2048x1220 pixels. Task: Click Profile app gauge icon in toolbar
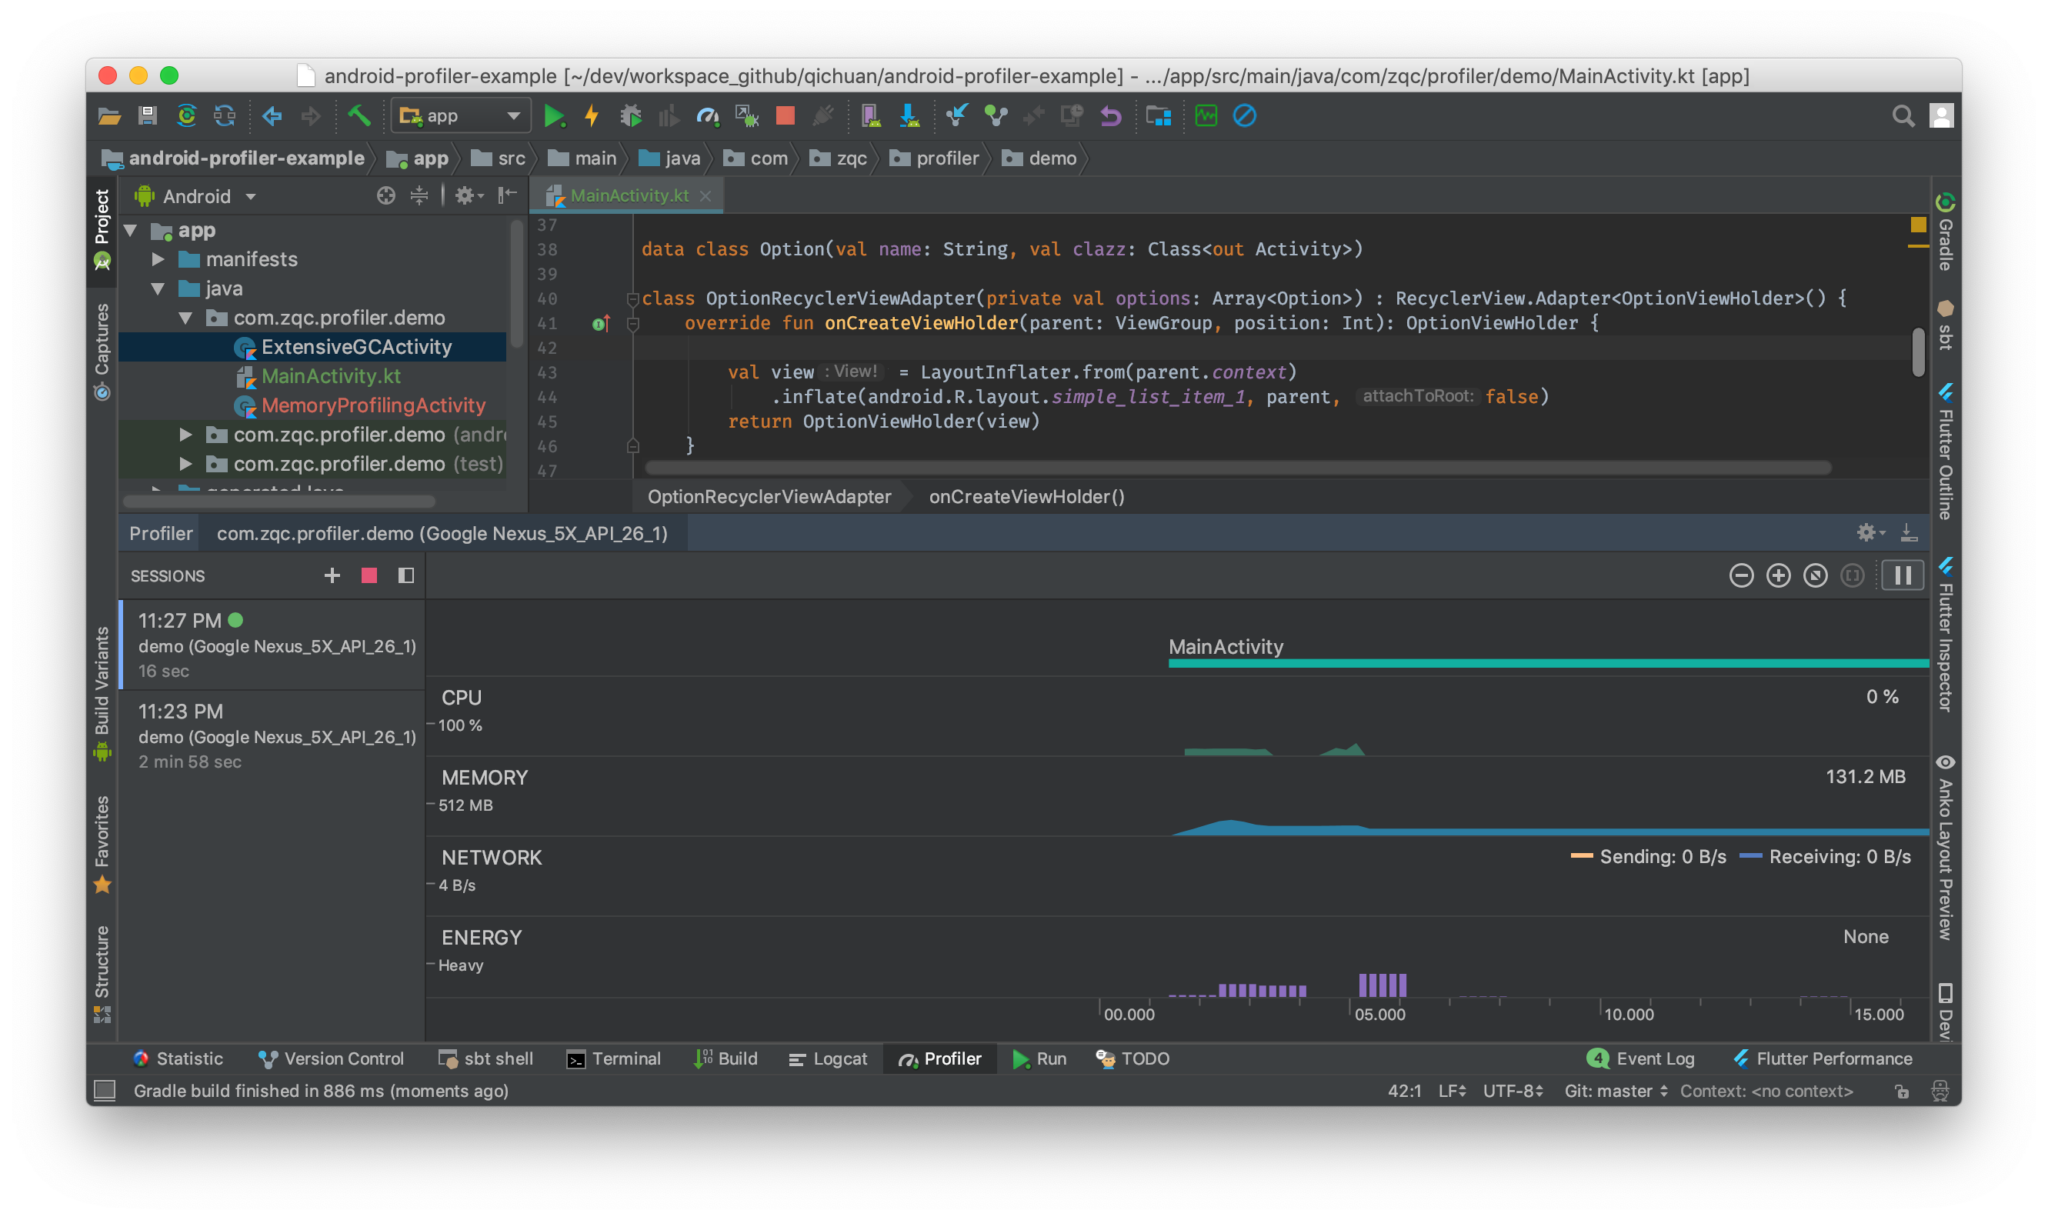click(x=707, y=116)
